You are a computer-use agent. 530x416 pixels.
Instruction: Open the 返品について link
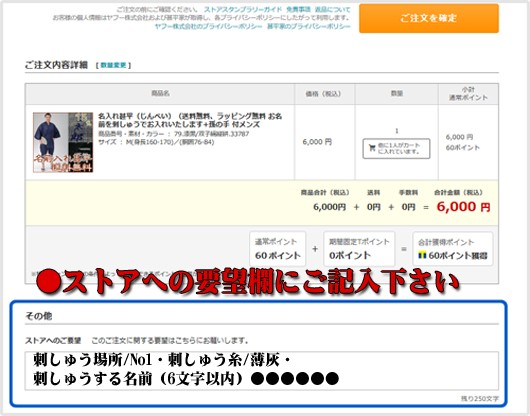pyautogui.click(x=333, y=9)
